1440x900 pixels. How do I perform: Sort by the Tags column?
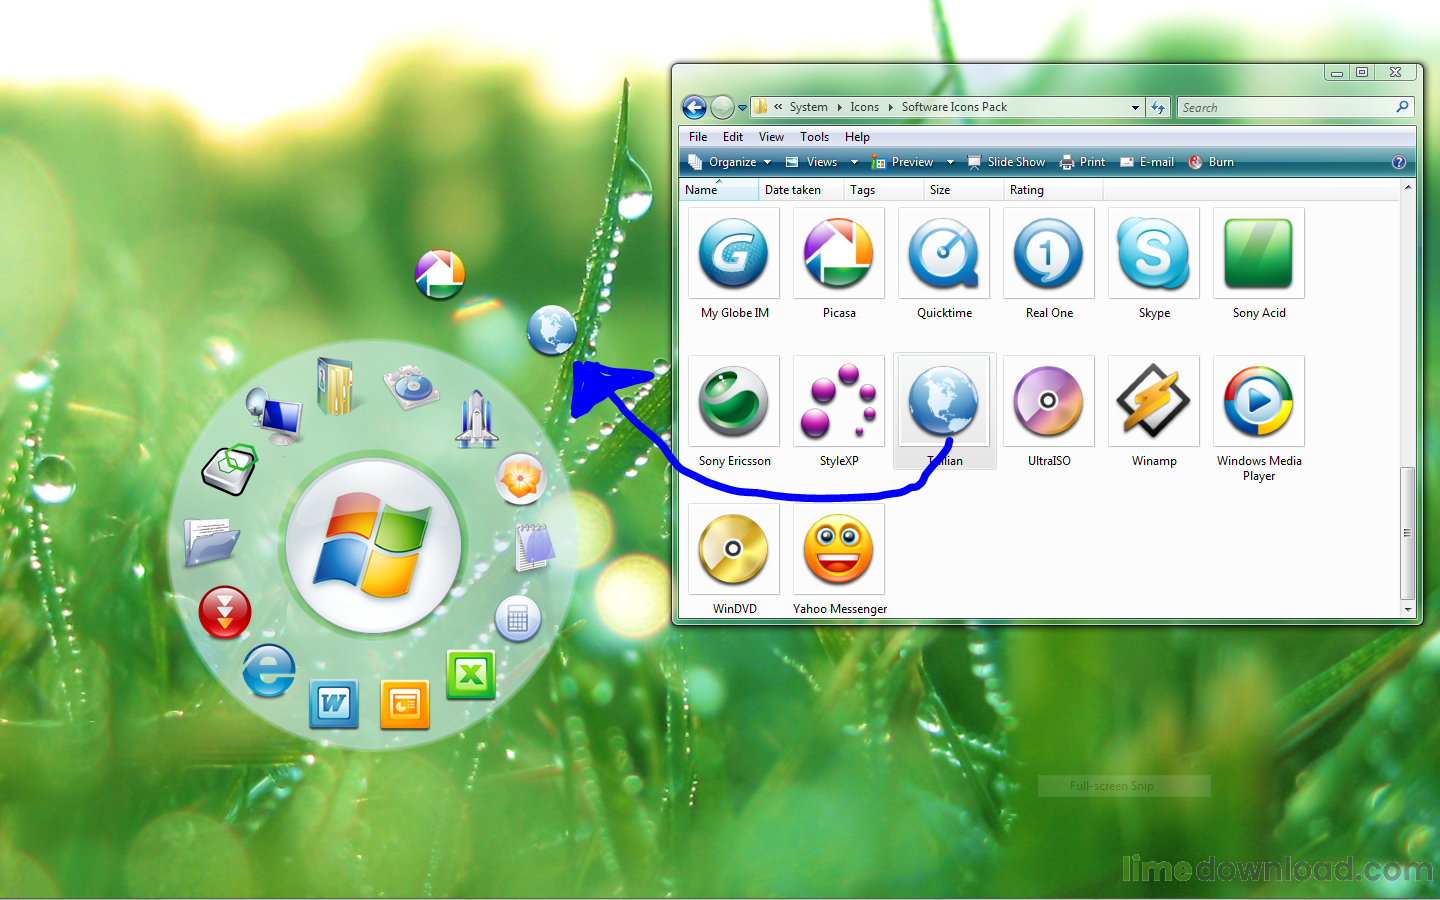tap(883, 190)
